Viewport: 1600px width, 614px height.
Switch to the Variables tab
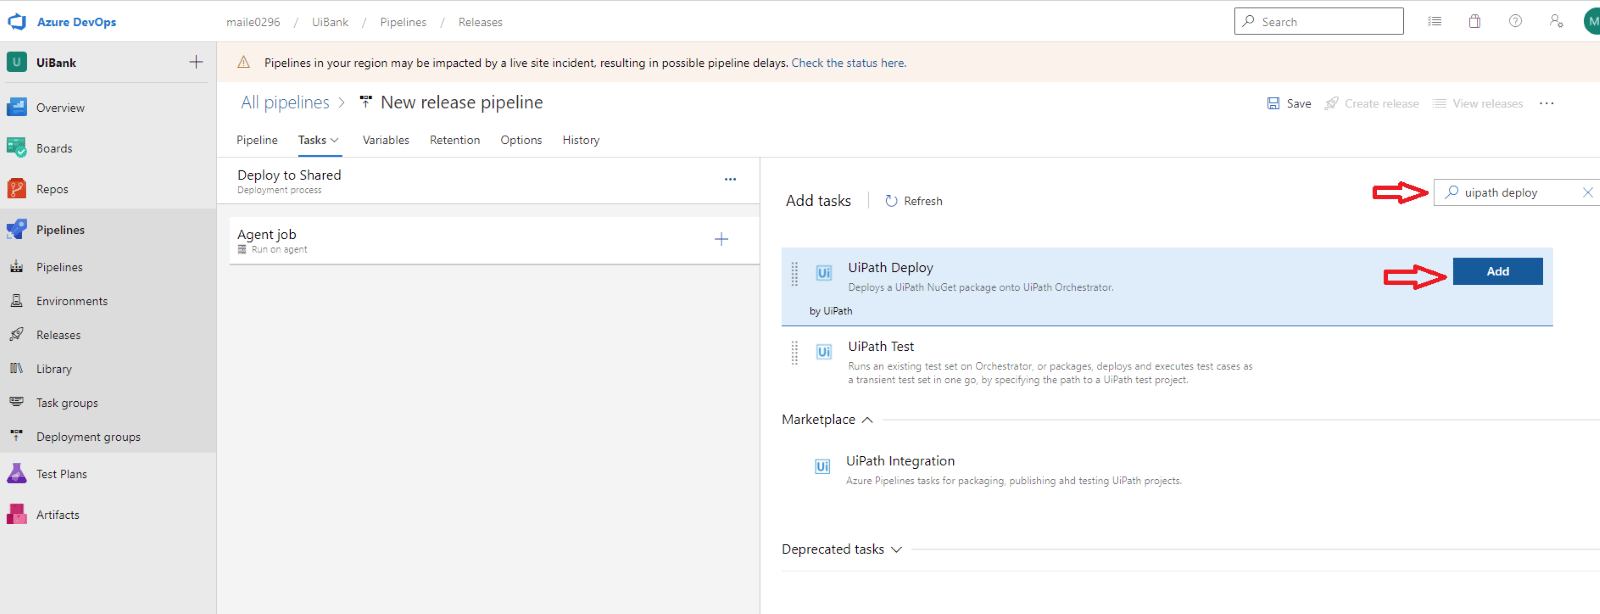tap(386, 140)
